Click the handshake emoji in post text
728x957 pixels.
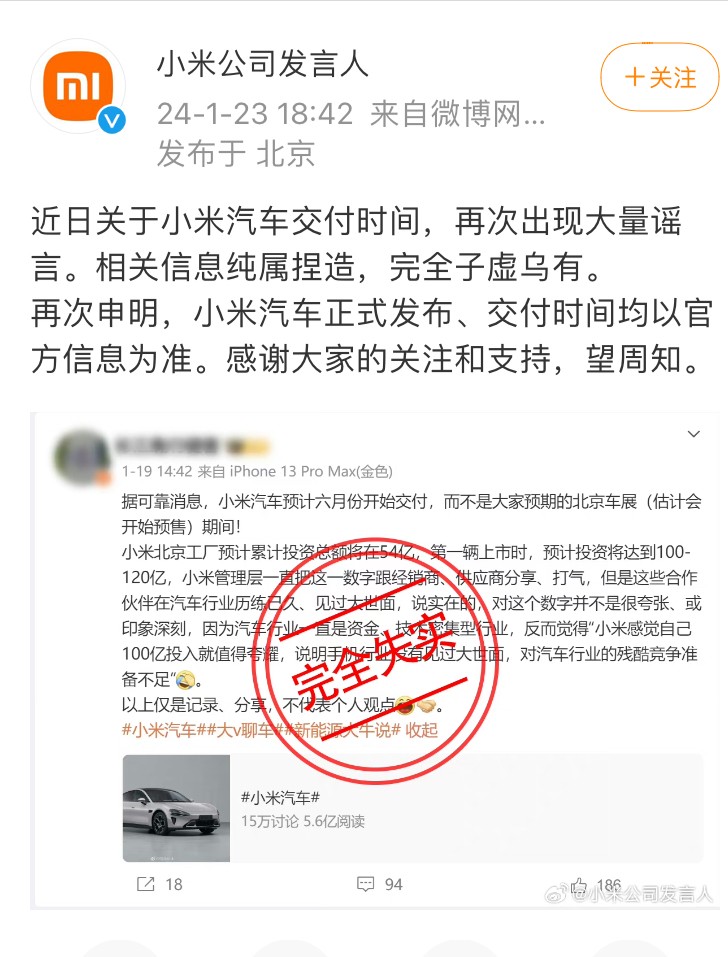pyautogui.click(x=426, y=705)
